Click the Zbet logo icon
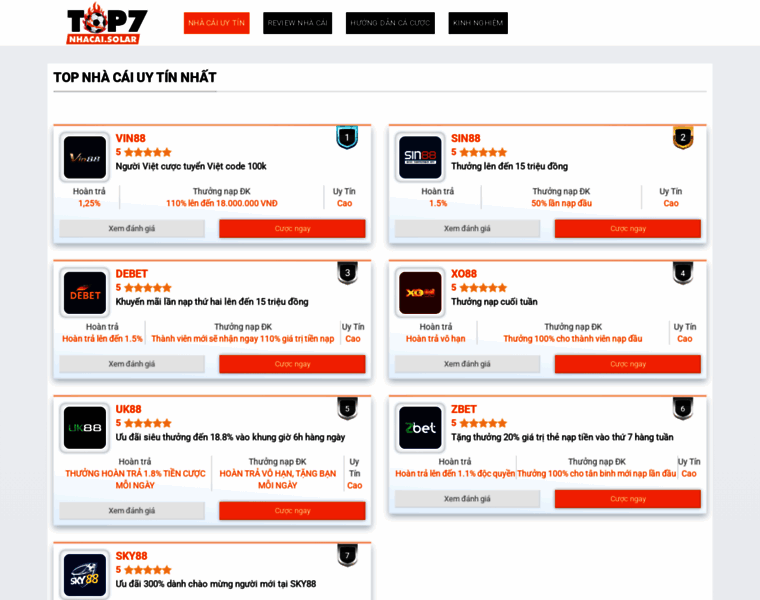Image resolution: width=760 pixels, height=600 pixels. (x=420, y=428)
